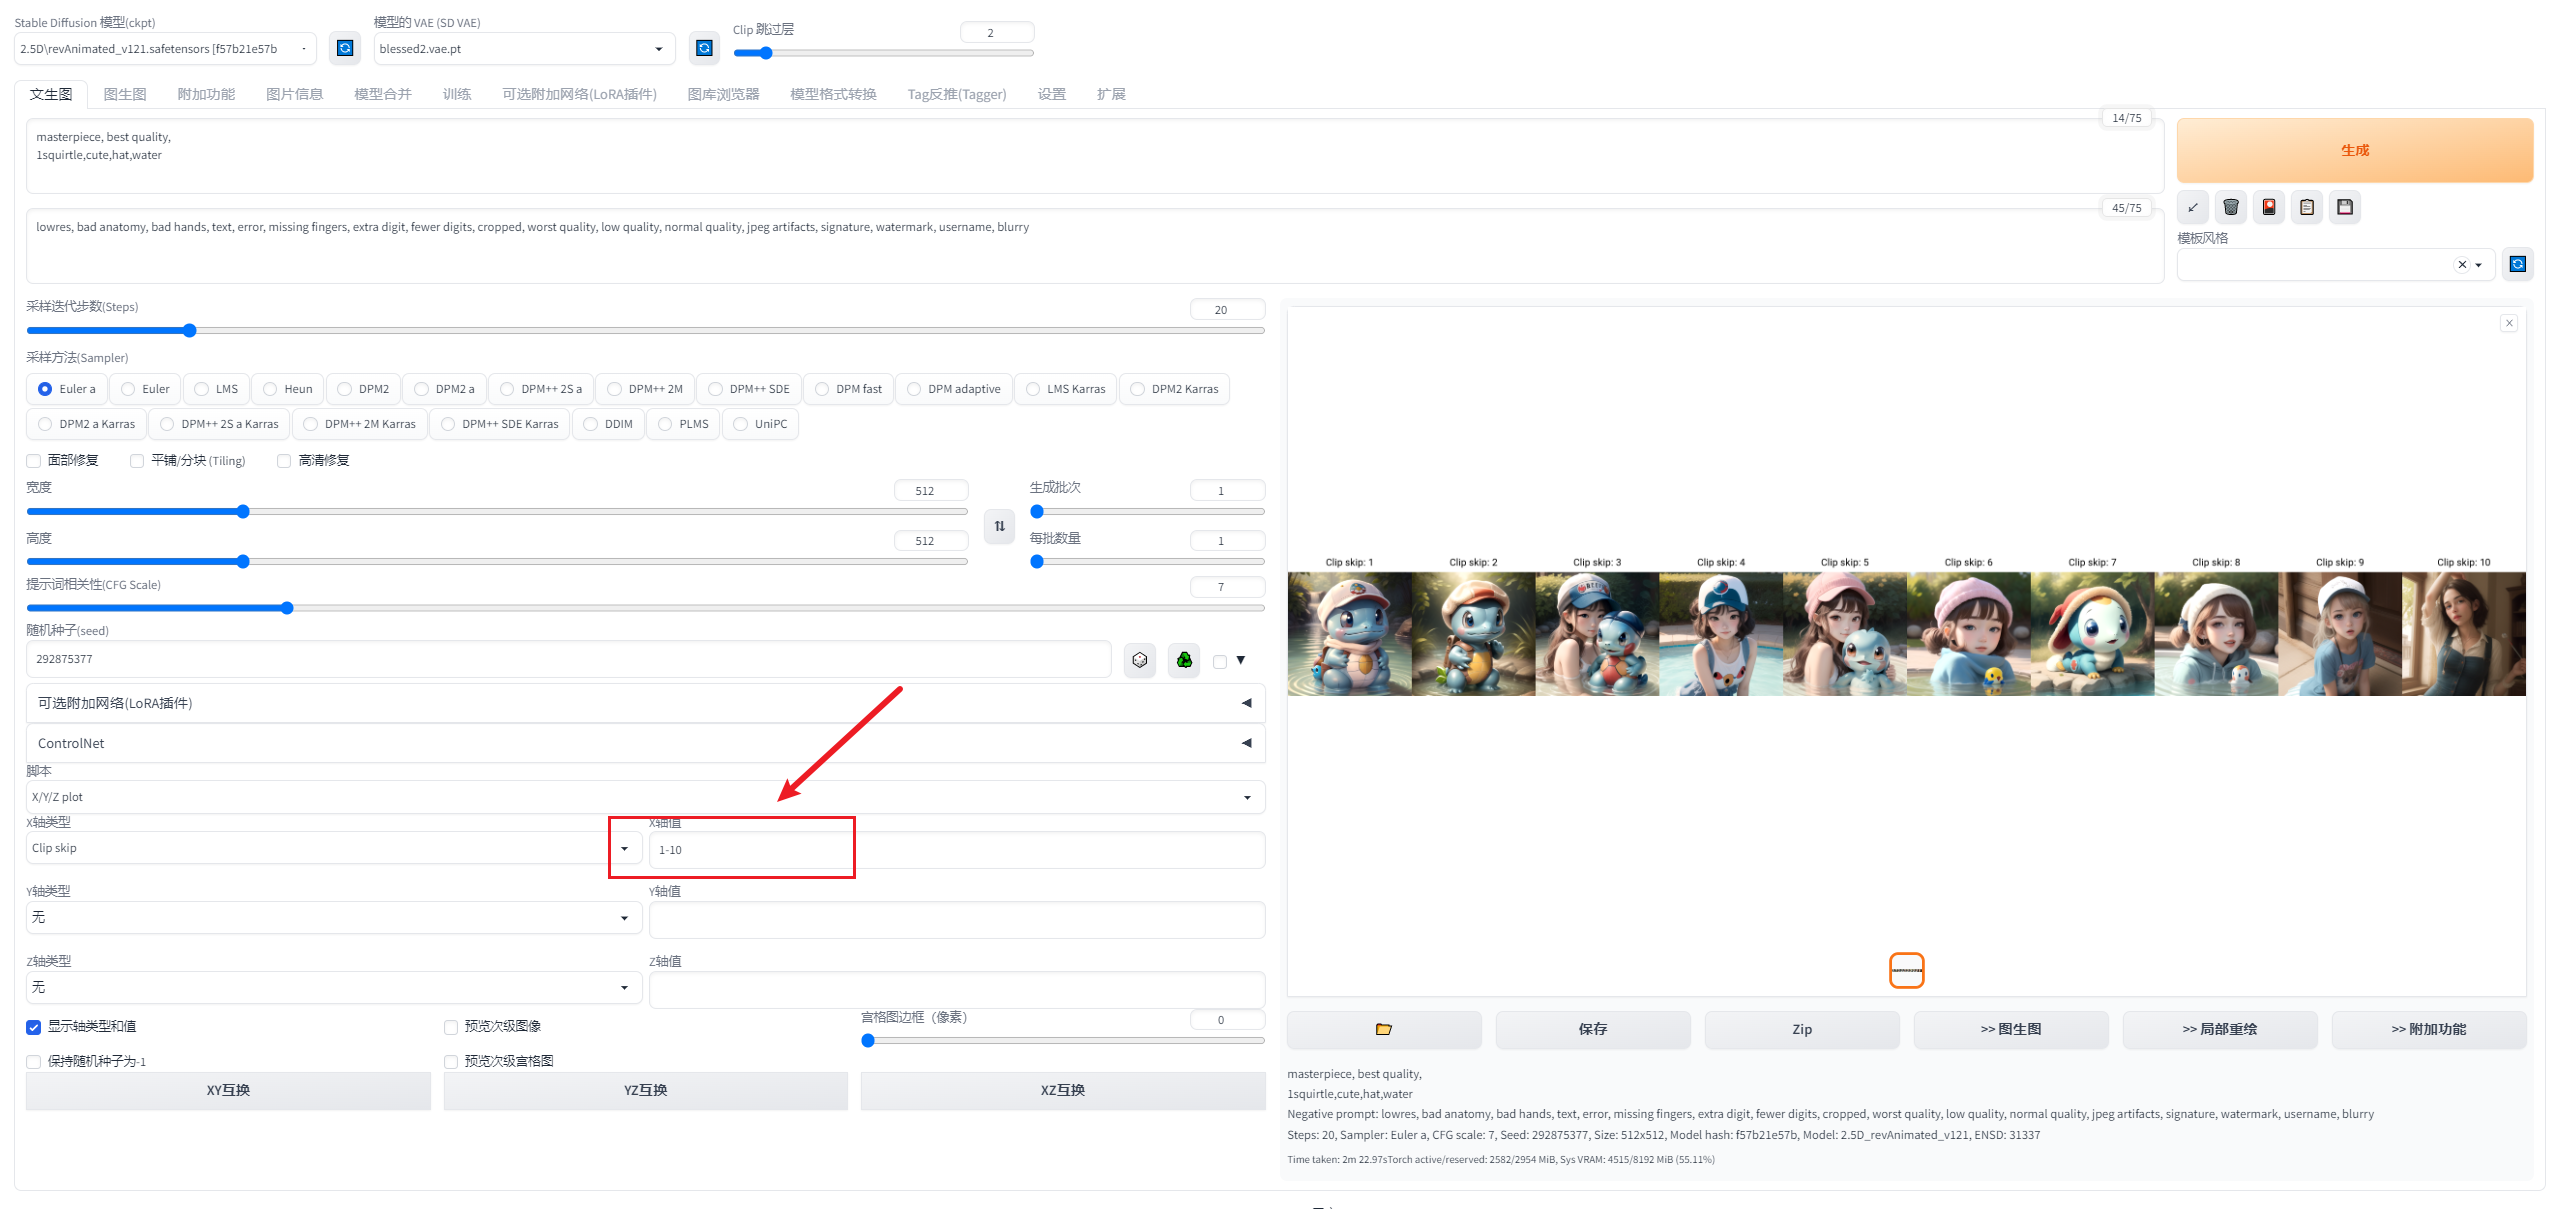Click the Clip skip 7 thumbnail
2560x1209 pixels.
pos(2092,634)
